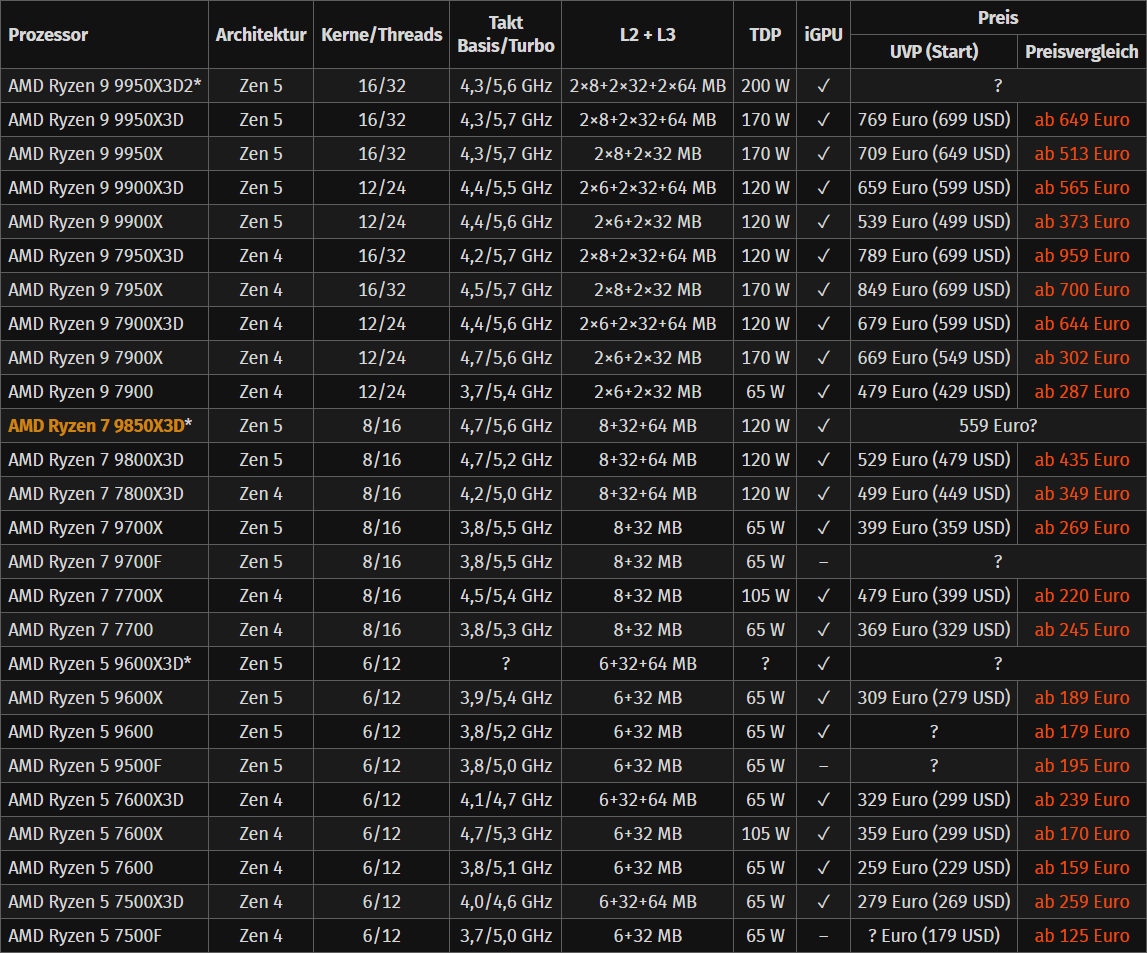
Task: Click '309 Euro (279 USD)' UVP cell
Action: click(933, 698)
